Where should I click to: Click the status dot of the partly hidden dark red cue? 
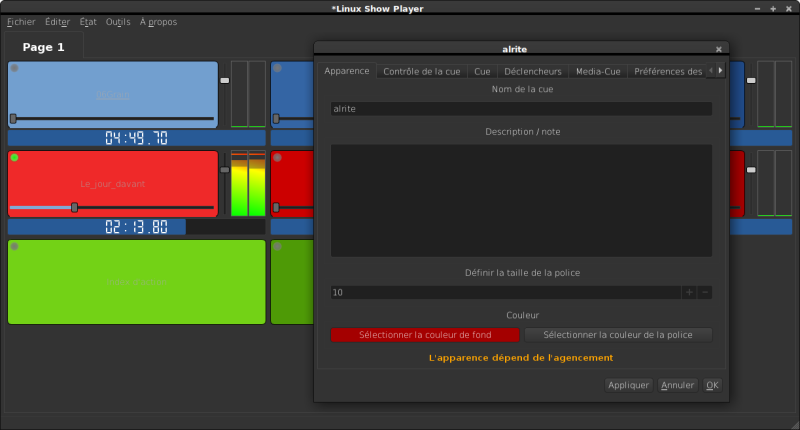(278, 158)
